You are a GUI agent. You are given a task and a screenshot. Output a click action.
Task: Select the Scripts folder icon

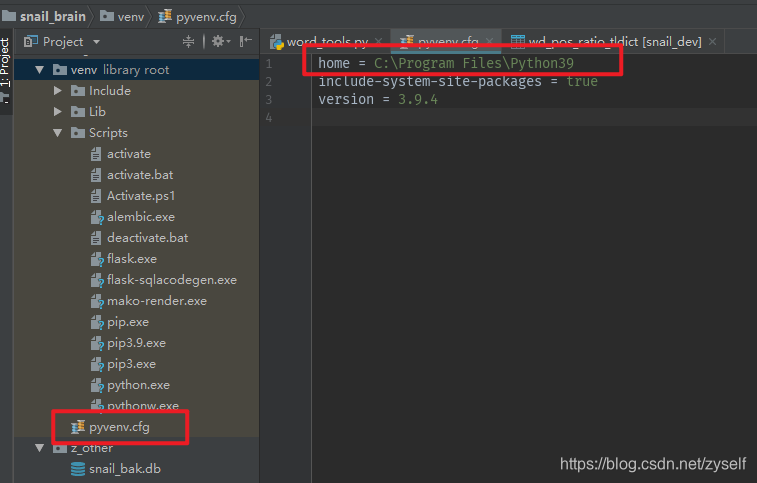78,133
